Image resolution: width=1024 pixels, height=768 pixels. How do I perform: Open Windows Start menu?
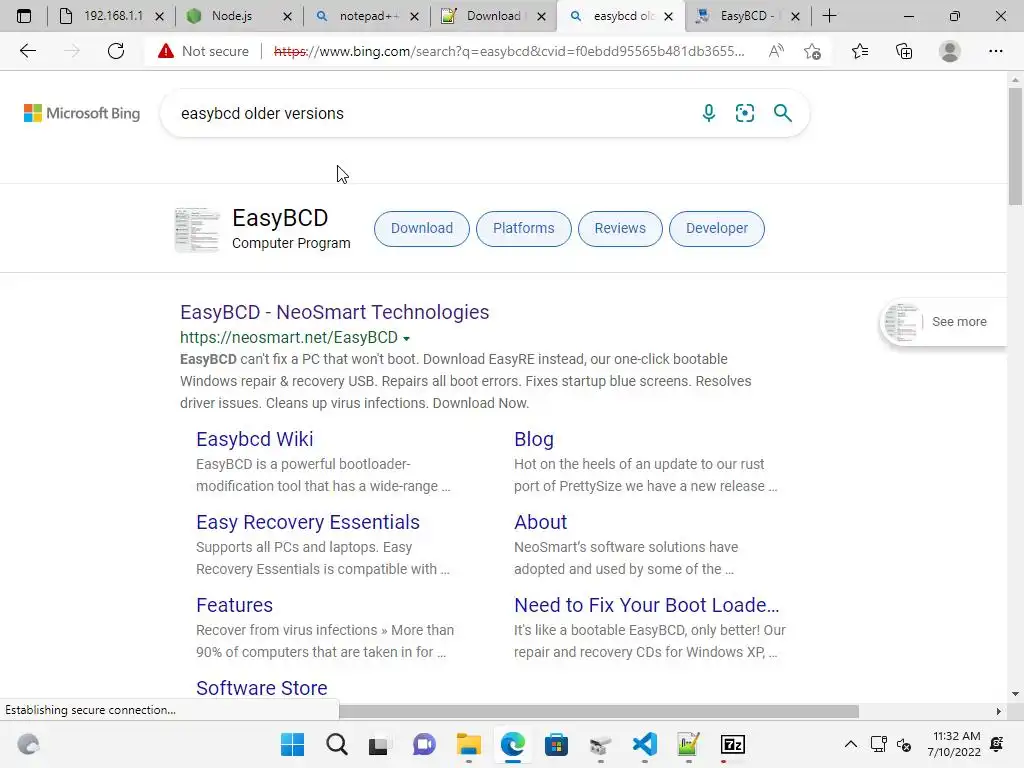pos(292,744)
